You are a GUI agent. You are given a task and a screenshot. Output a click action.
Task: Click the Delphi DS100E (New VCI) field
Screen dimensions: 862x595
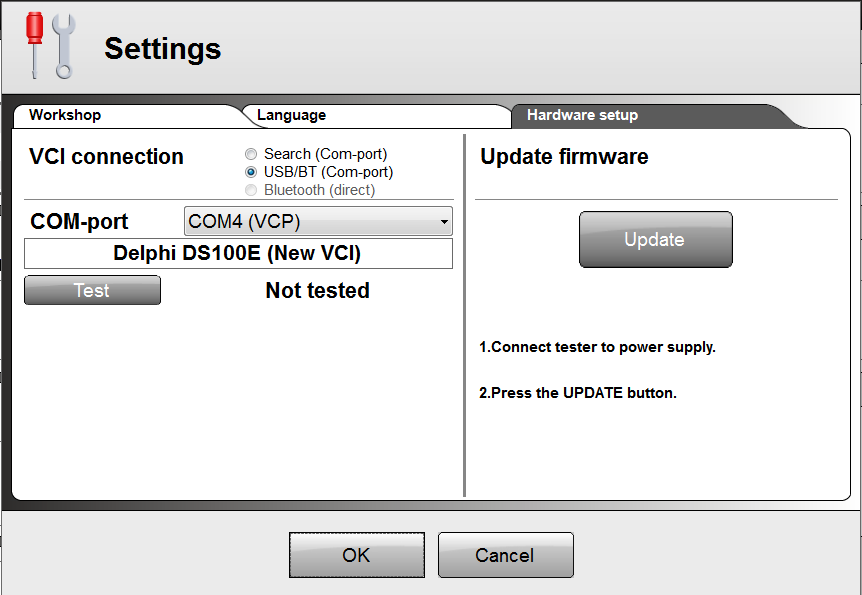[x=238, y=254]
